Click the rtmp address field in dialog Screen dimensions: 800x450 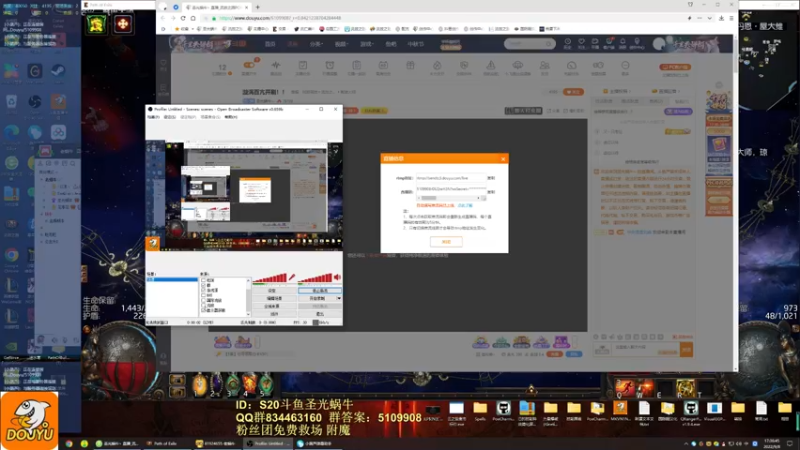[x=451, y=178]
